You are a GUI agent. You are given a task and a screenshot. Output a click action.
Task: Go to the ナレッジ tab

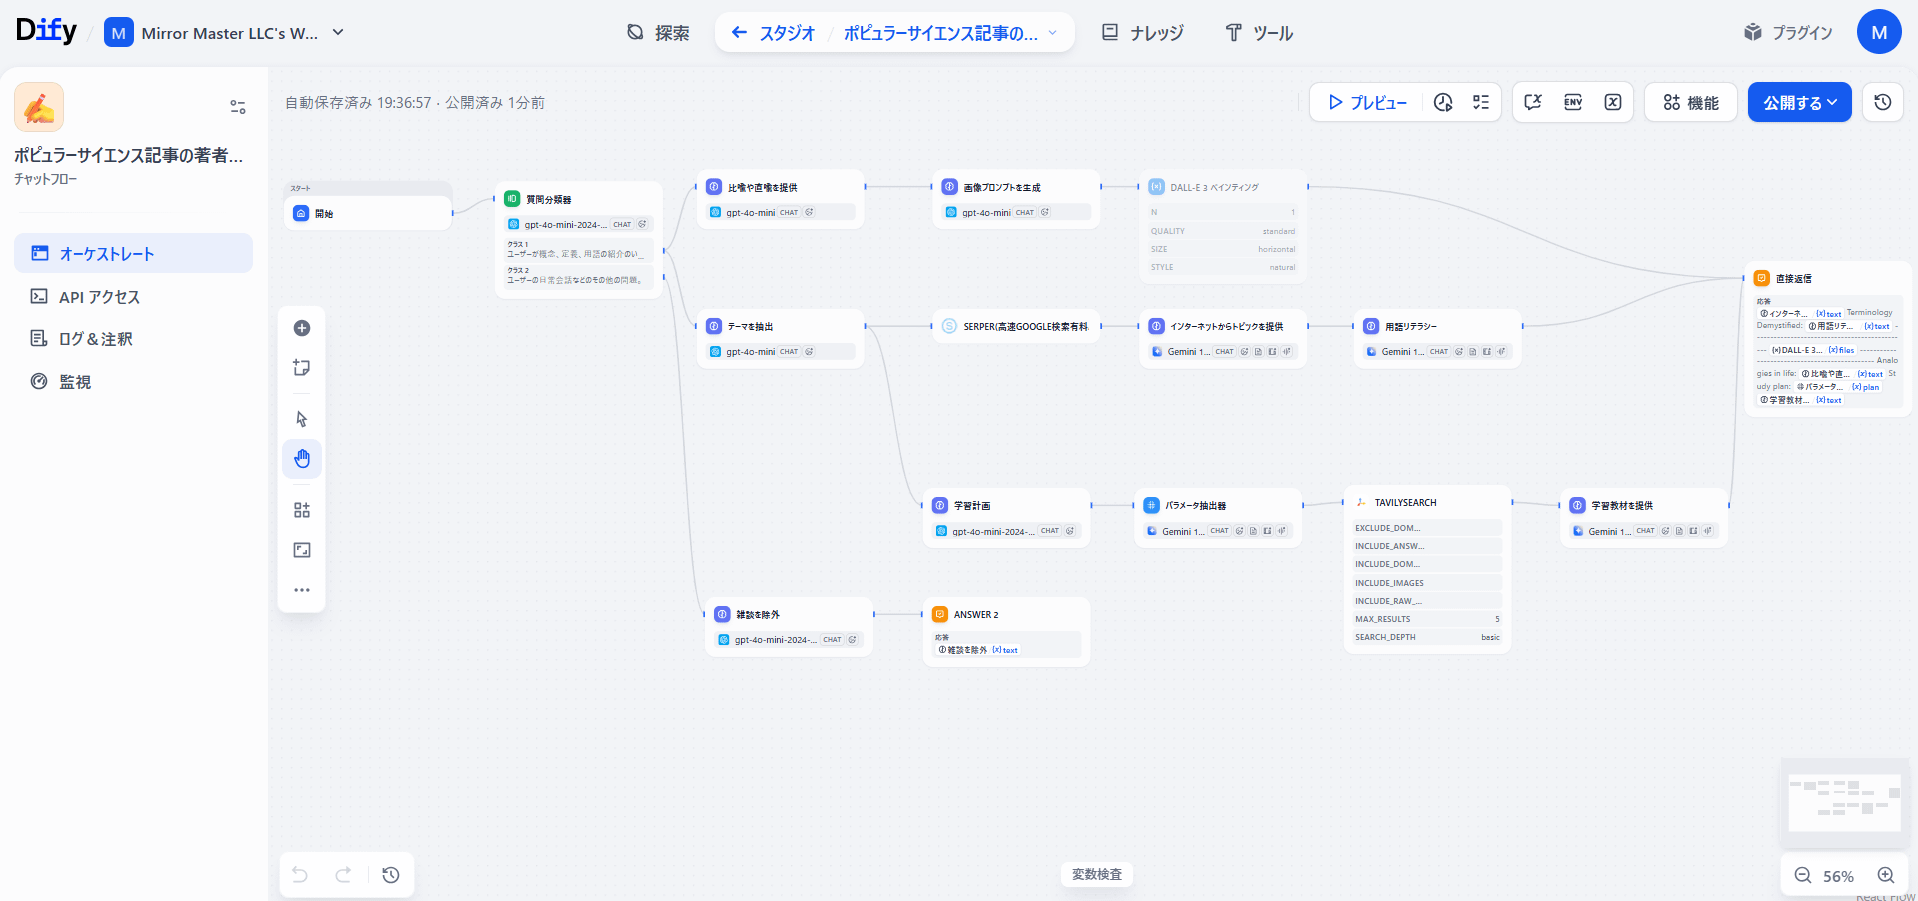coord(1143,33)
